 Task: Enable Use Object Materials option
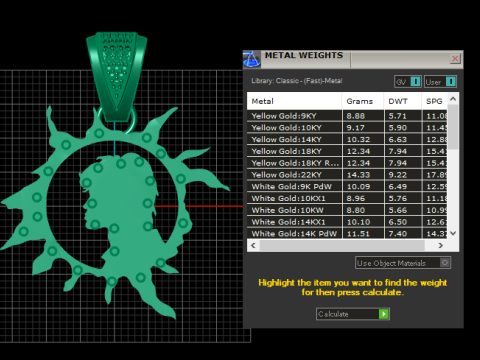coord(445,263)
